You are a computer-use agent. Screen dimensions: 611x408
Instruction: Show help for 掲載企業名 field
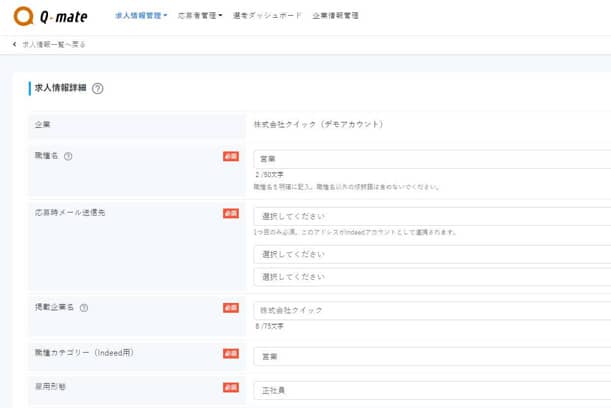pos(84,308)
